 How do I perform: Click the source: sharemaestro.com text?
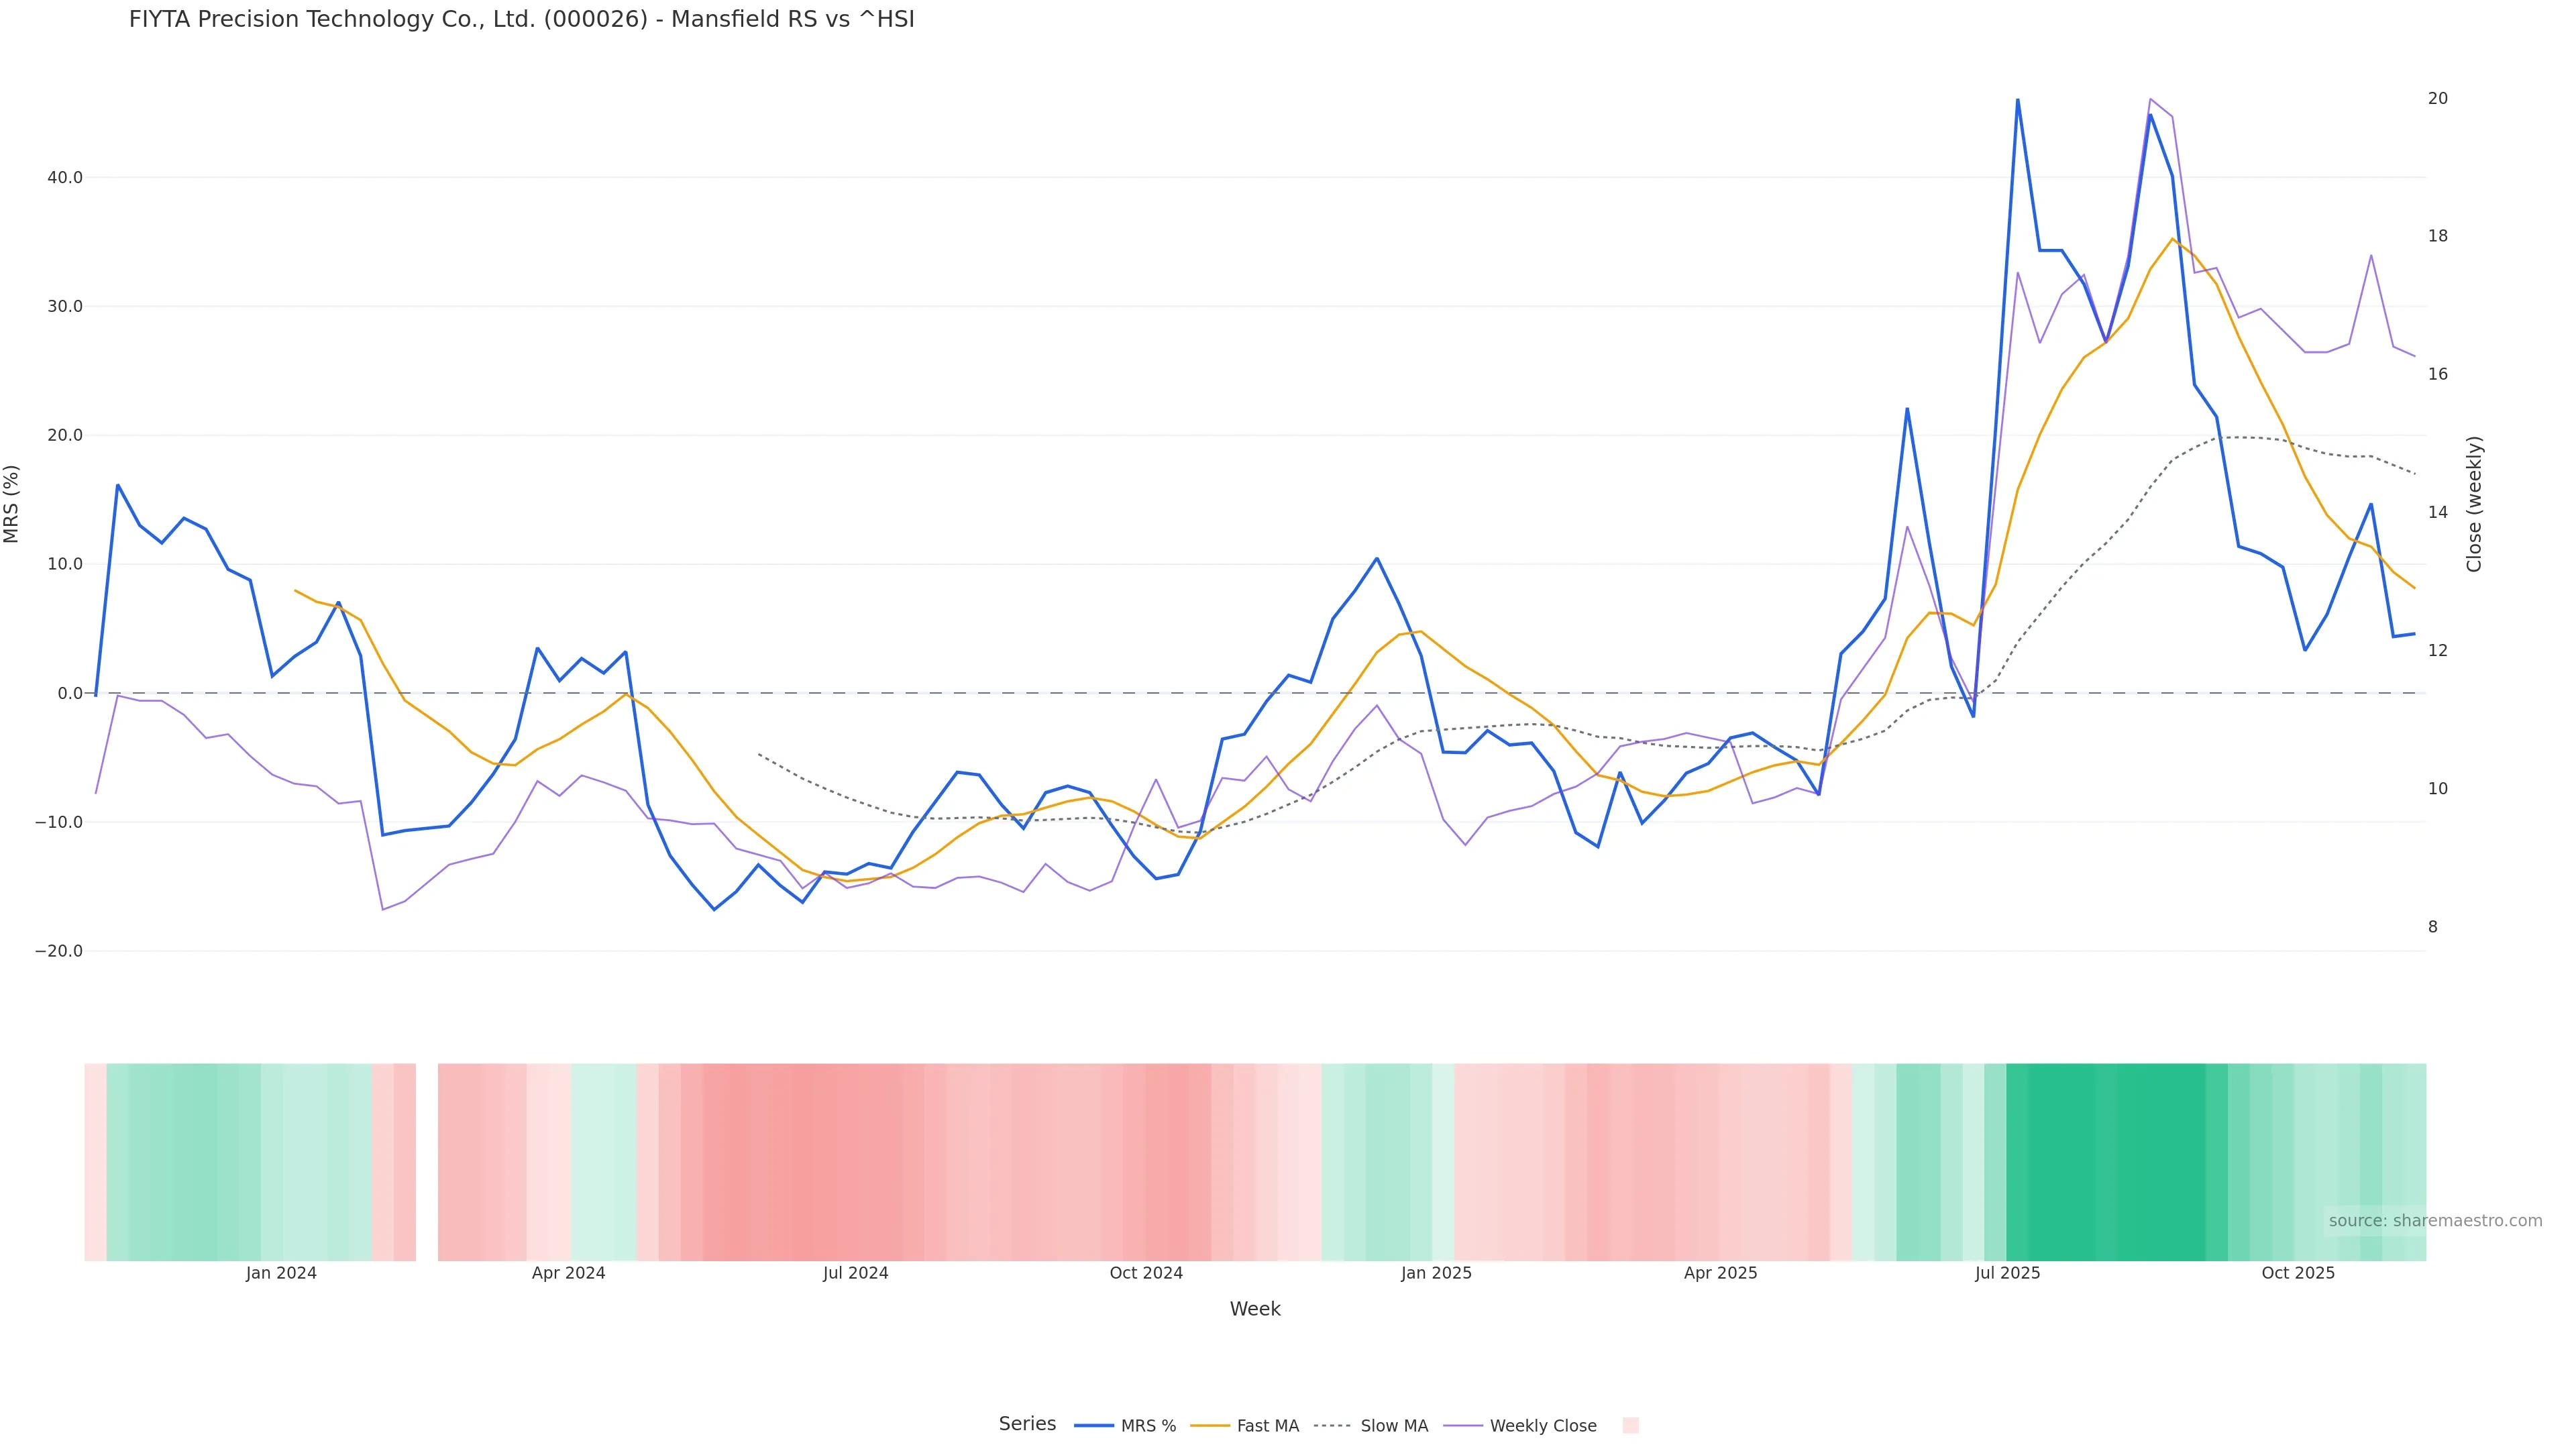click(2435, 1221)
